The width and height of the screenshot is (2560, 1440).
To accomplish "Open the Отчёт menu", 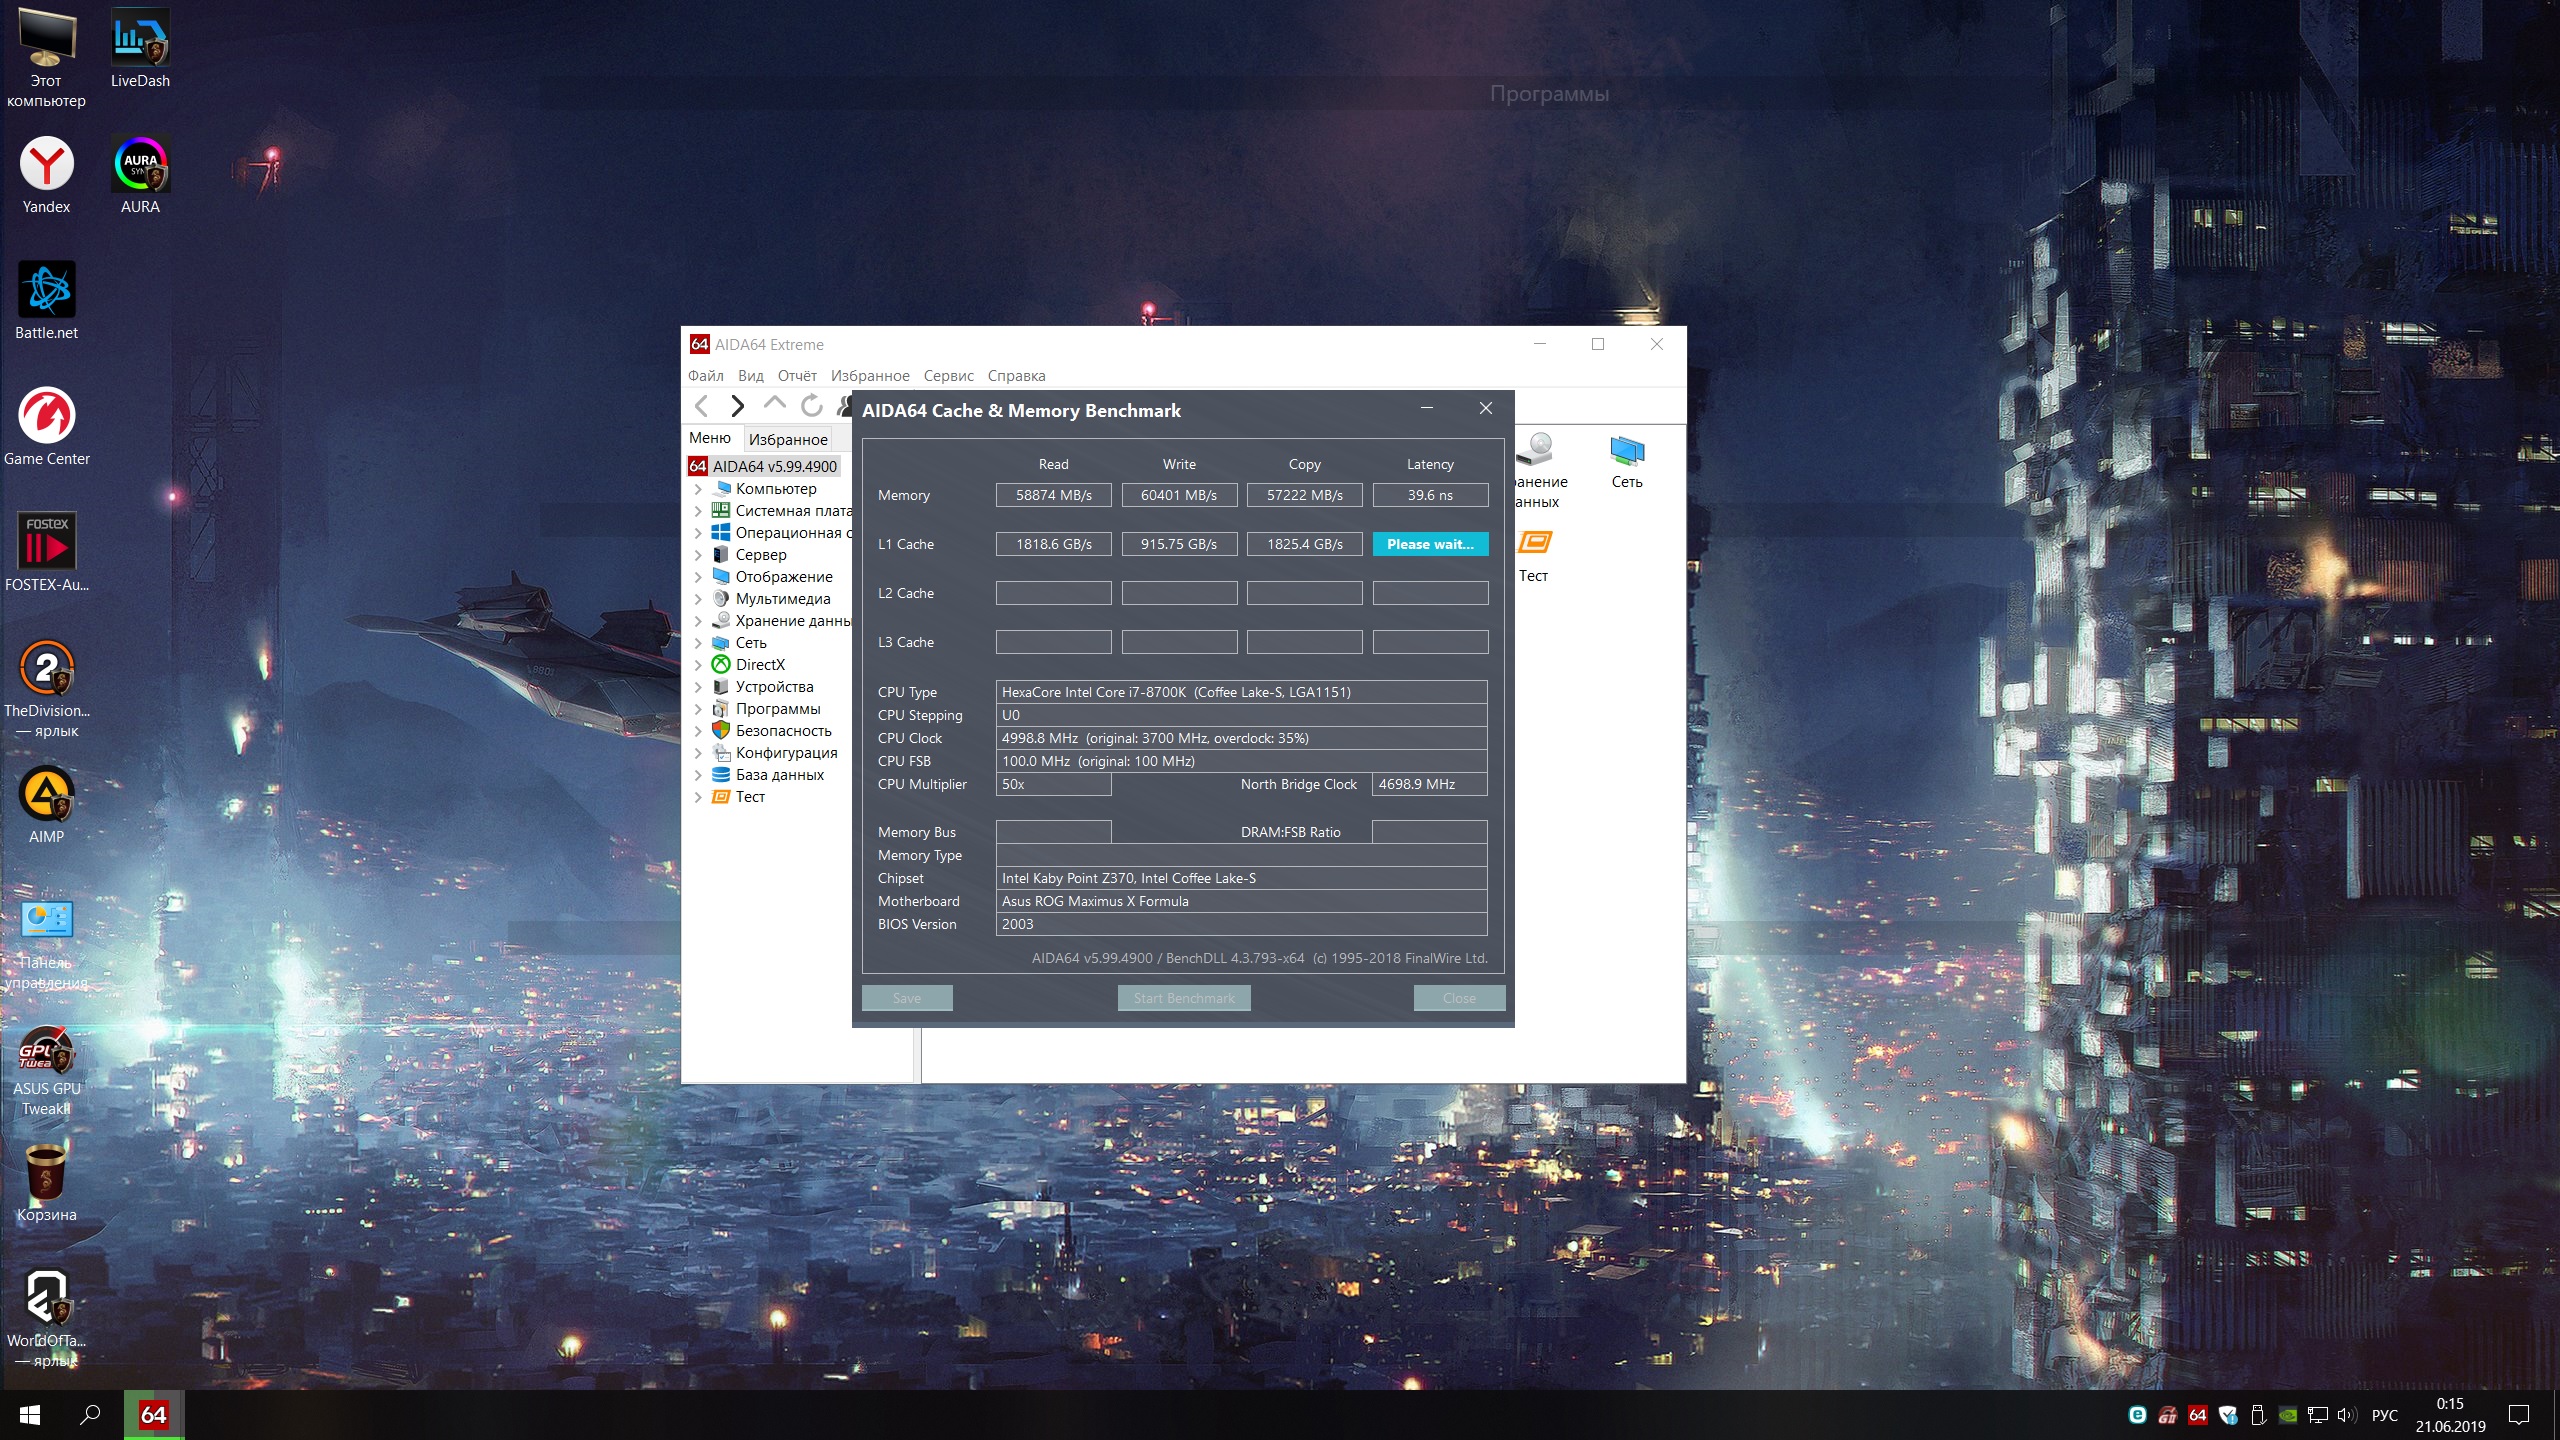I will 797,376.
